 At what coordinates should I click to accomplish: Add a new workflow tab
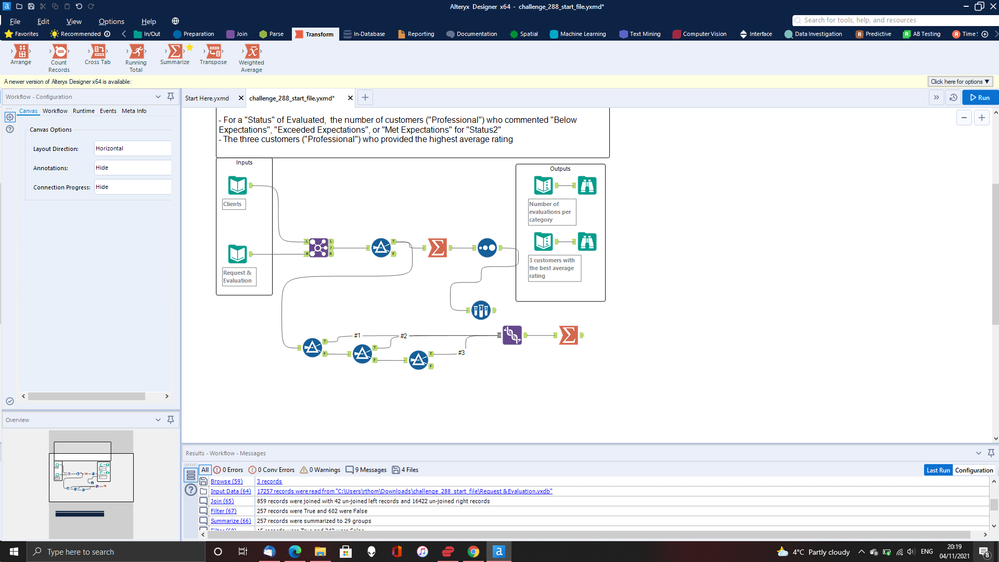[365, 97]
